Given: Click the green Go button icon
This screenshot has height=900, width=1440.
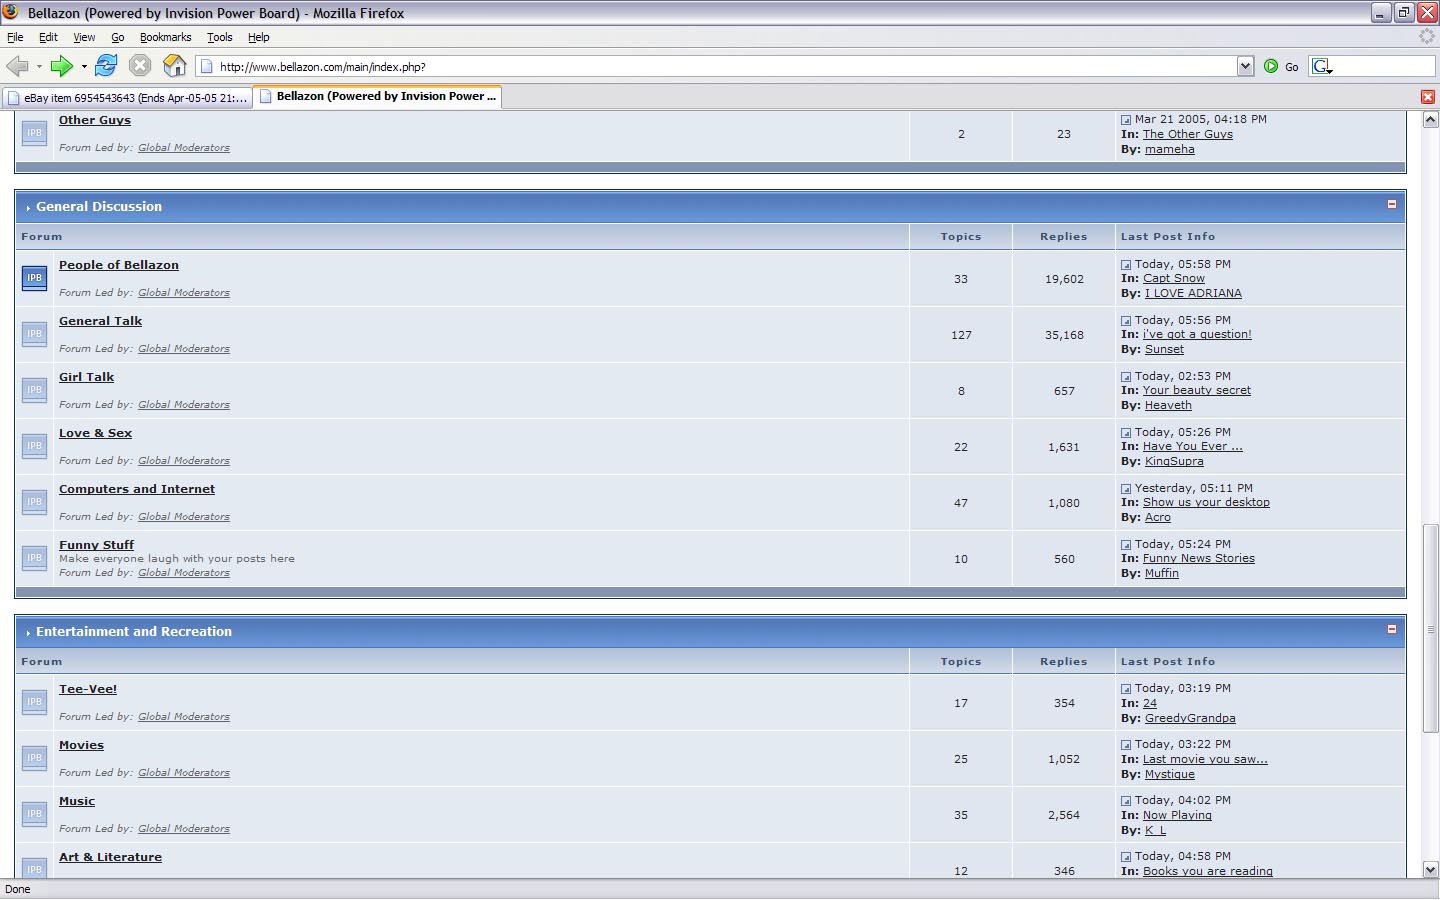Looking at the screenshot, I should click(x=1271, y=66).
